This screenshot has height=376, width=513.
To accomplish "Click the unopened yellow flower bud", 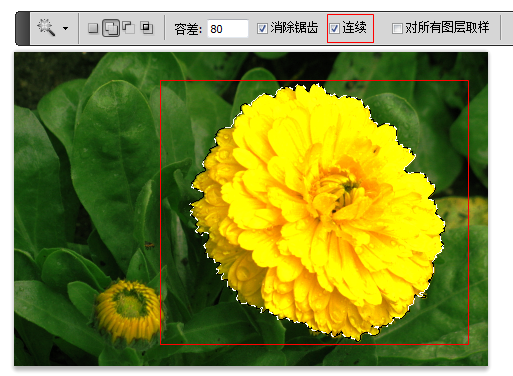I will [128, 312].
